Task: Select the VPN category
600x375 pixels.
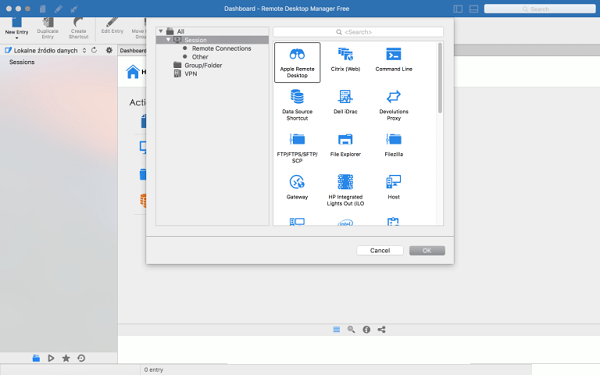Action: click(191, 73)
